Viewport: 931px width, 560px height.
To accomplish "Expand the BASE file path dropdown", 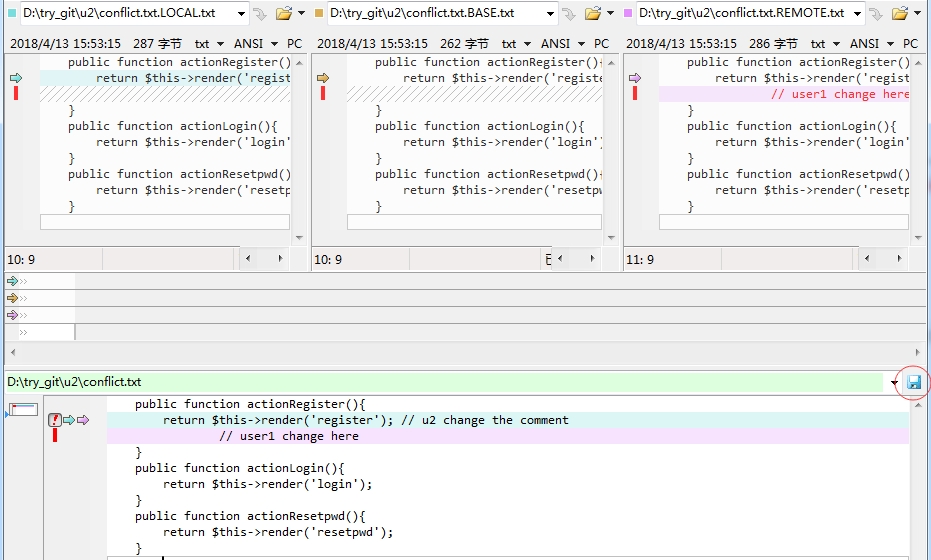I will (550, 13).
